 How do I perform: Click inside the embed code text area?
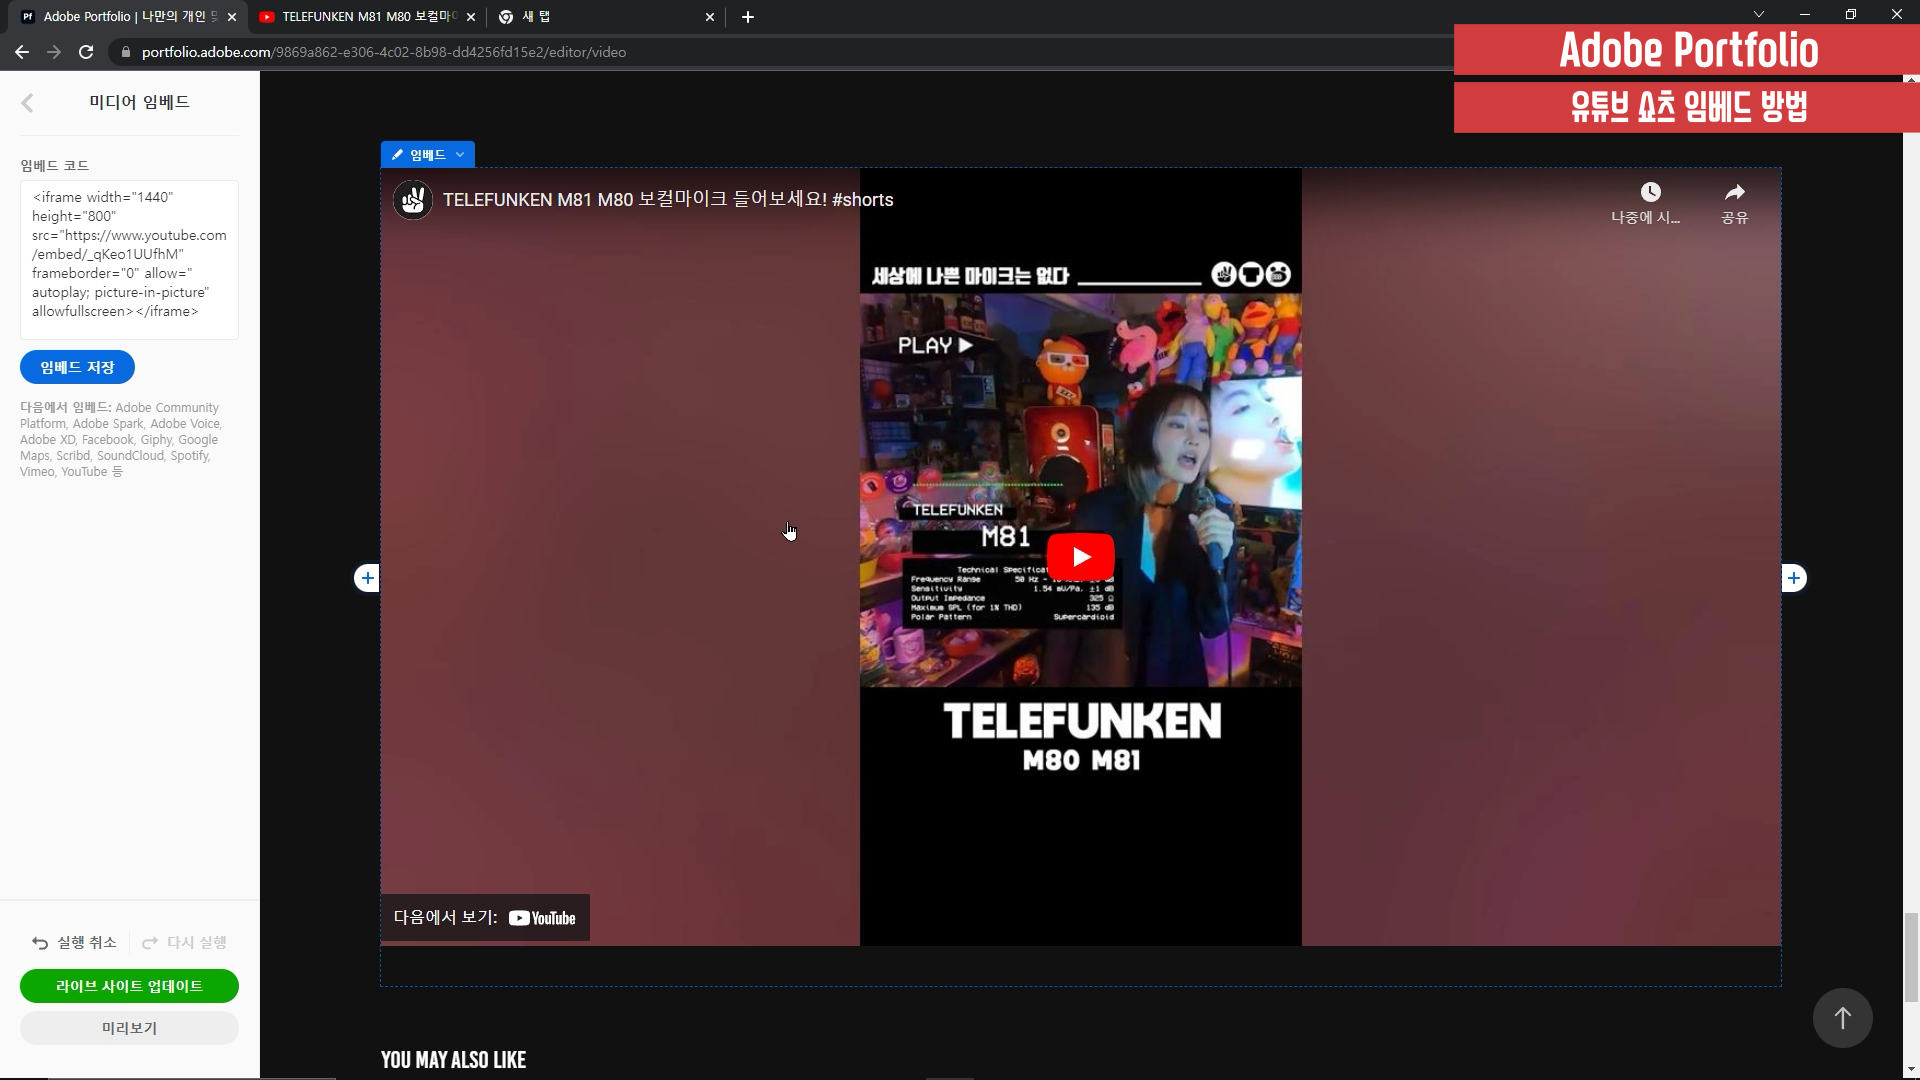pos(129,258)
